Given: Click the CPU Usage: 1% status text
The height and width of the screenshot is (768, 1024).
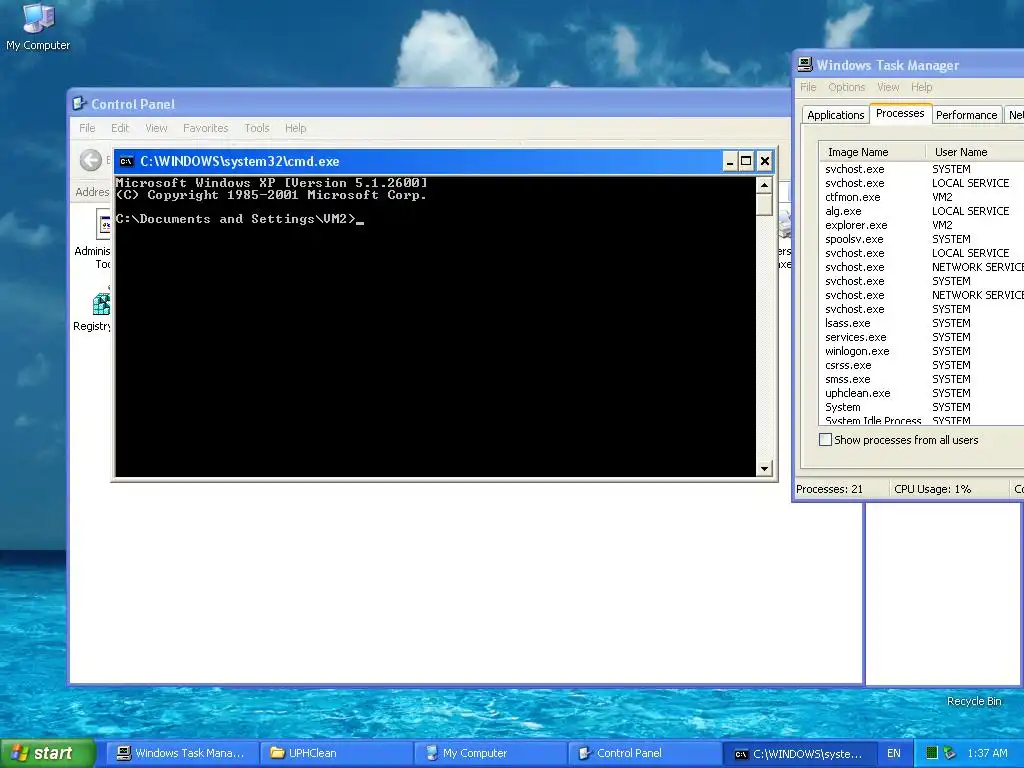Looking at the screenshot, I should click(x=933, y=488).
